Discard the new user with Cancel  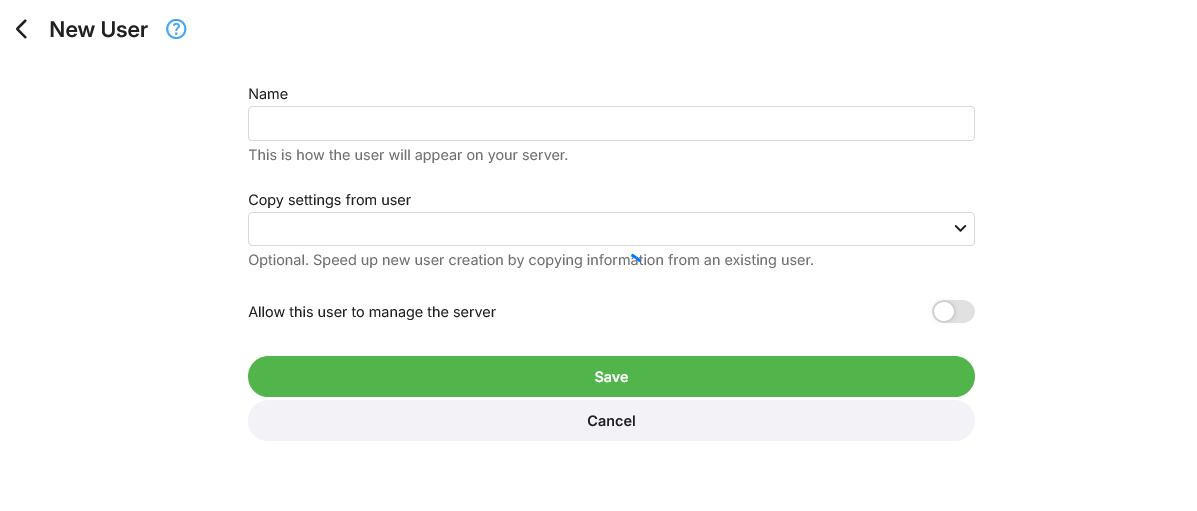point(611,421)
